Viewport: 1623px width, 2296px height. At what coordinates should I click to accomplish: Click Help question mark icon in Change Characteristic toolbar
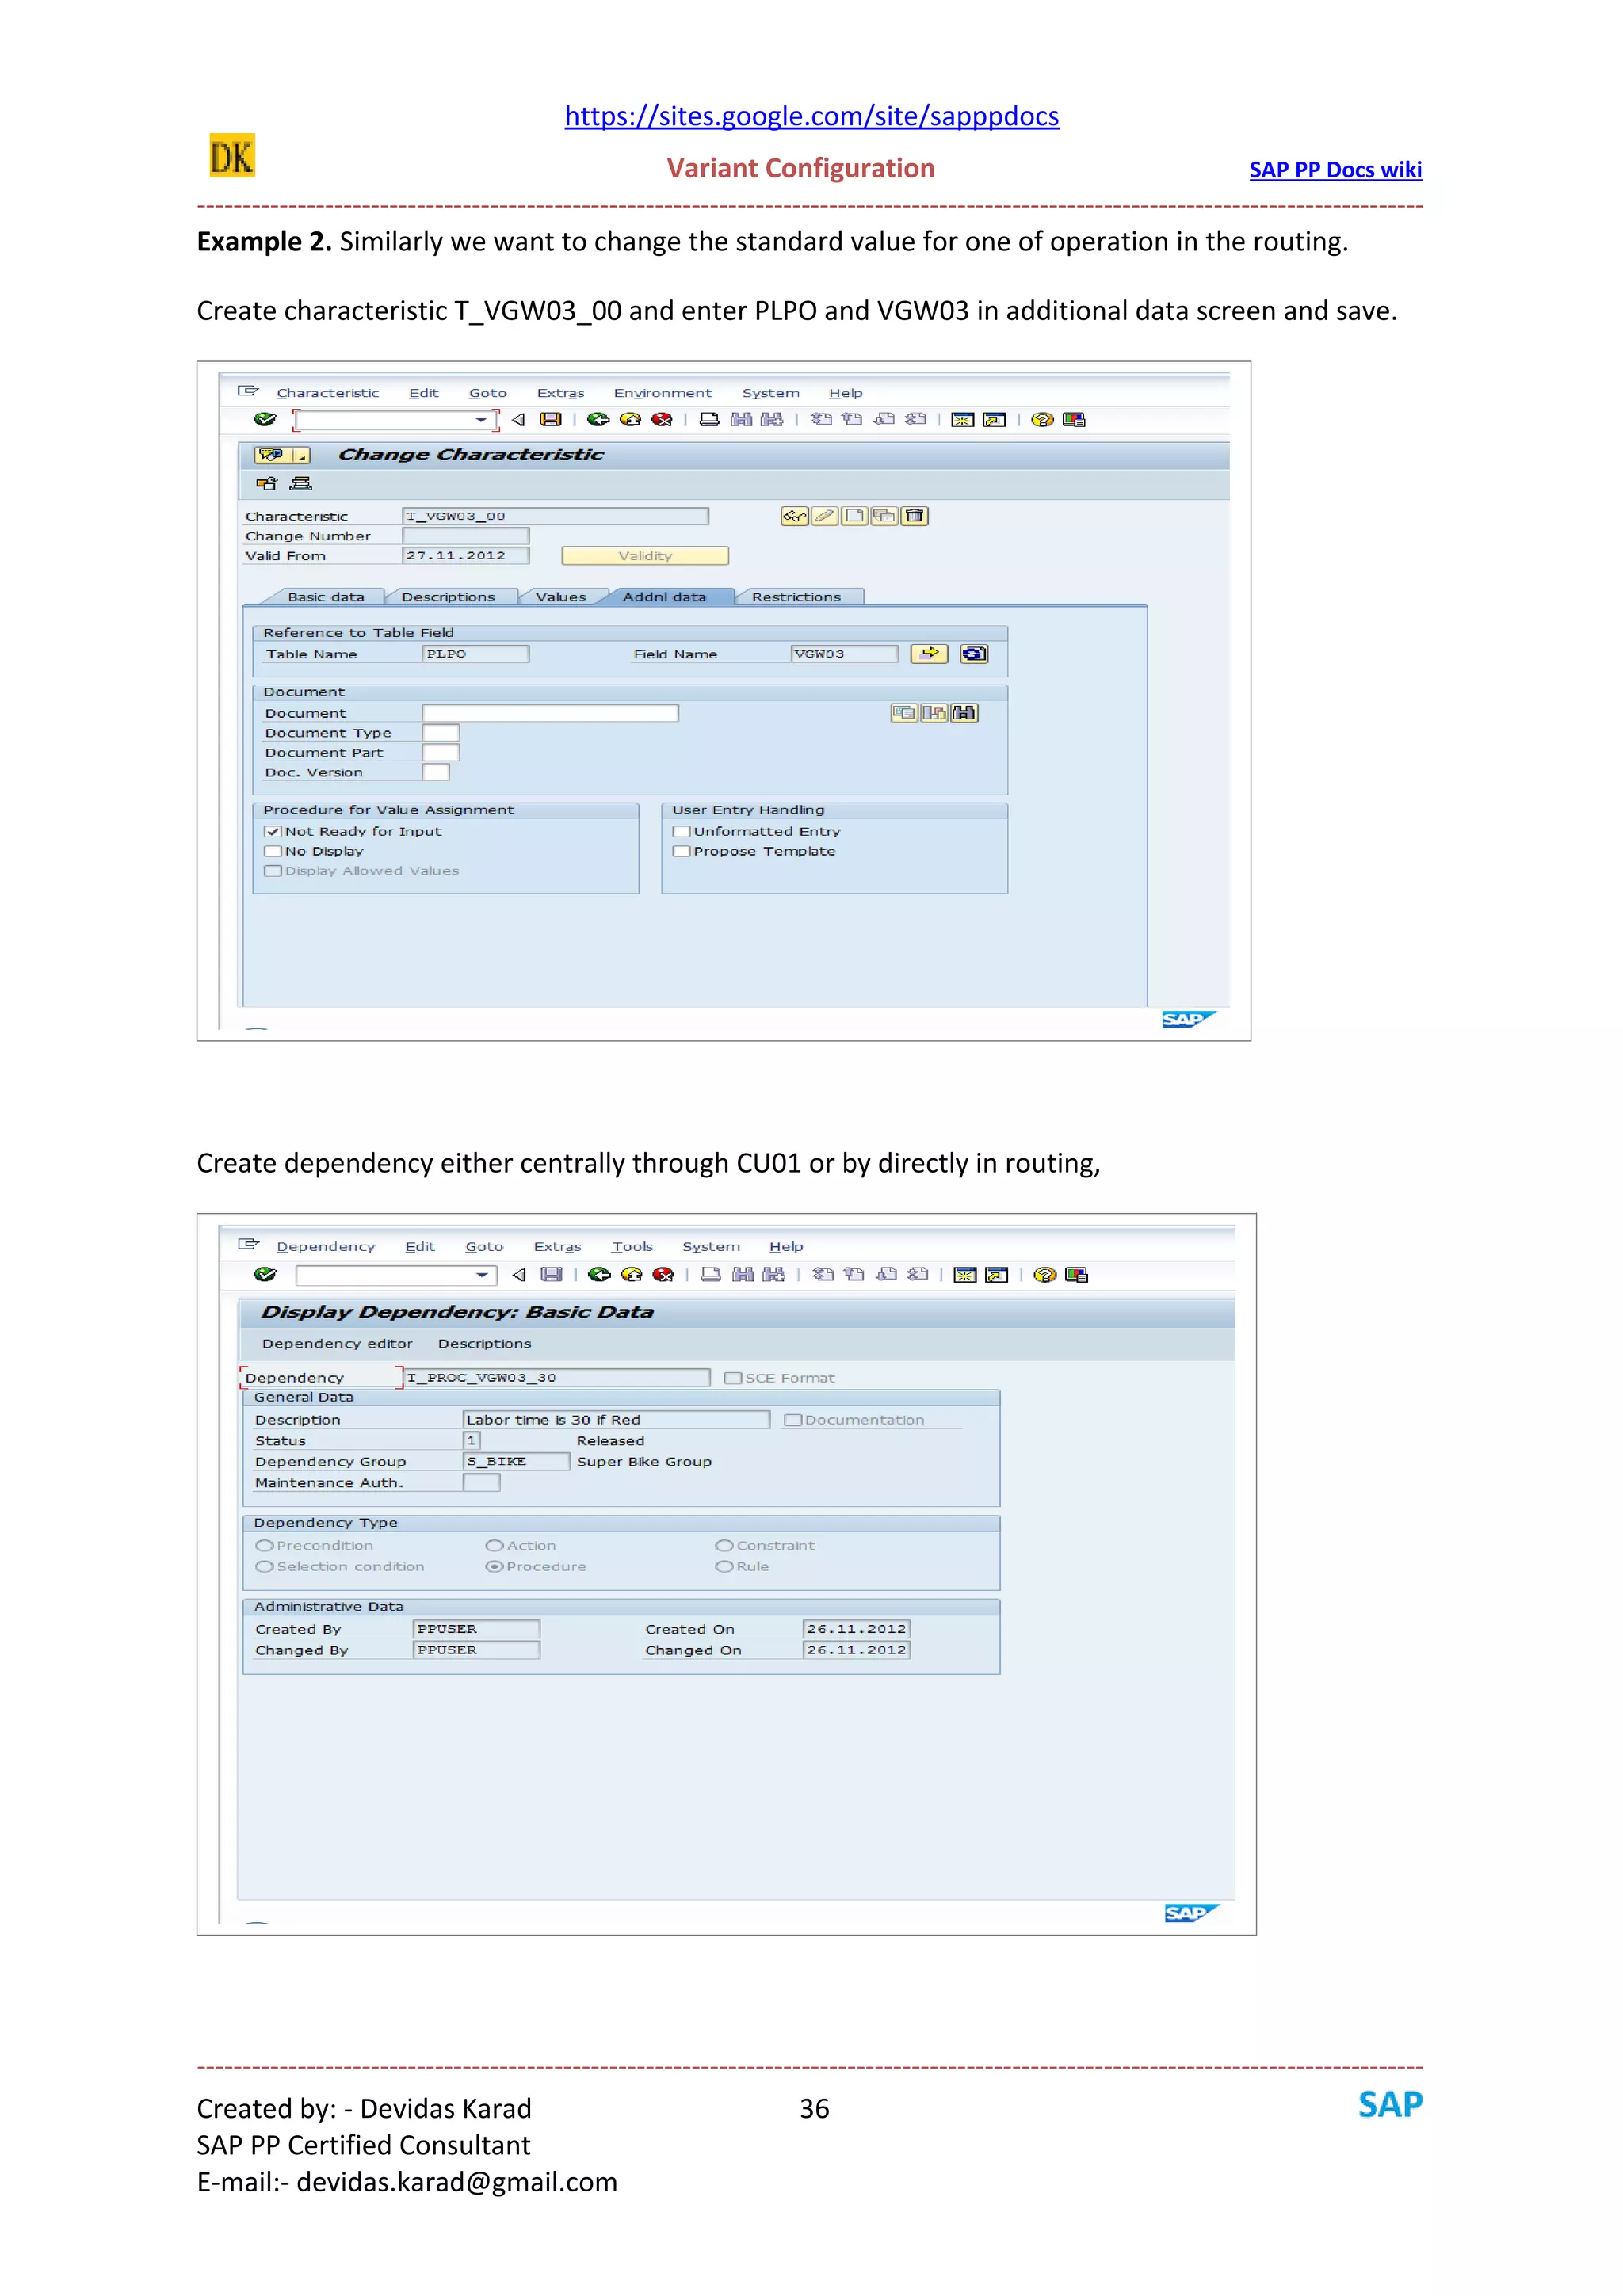[1042, 419]
